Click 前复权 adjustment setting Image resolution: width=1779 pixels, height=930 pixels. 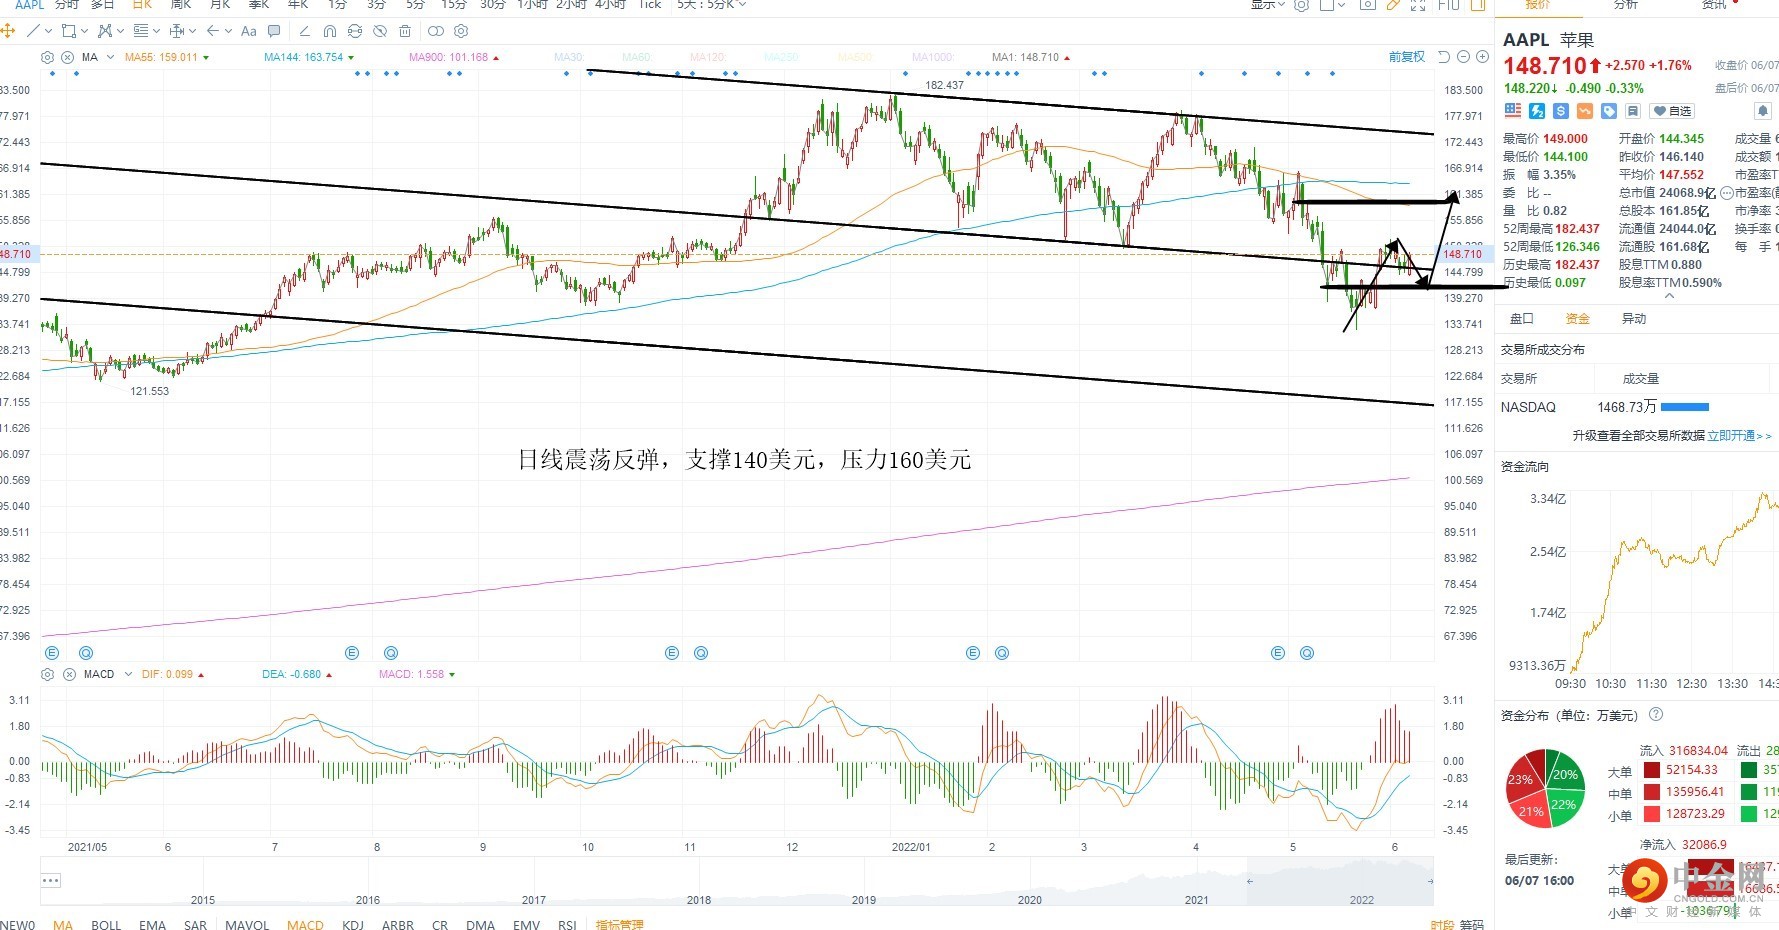click(x=1406, y=57)
